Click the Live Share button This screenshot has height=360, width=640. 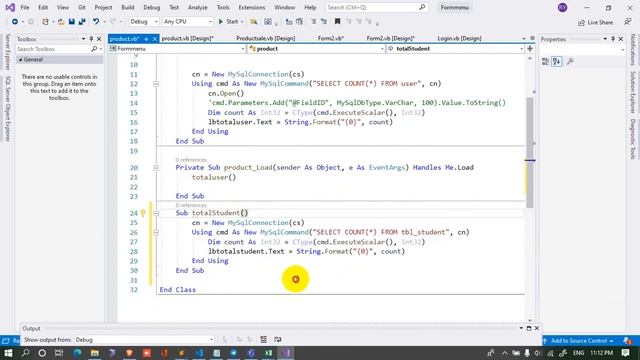(x=596, y=22)
